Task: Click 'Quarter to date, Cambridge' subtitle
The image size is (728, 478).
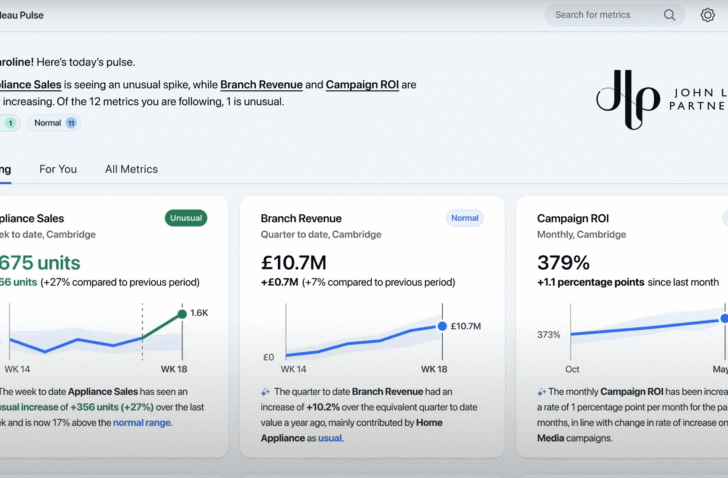Action: click(x=321, y=235)
